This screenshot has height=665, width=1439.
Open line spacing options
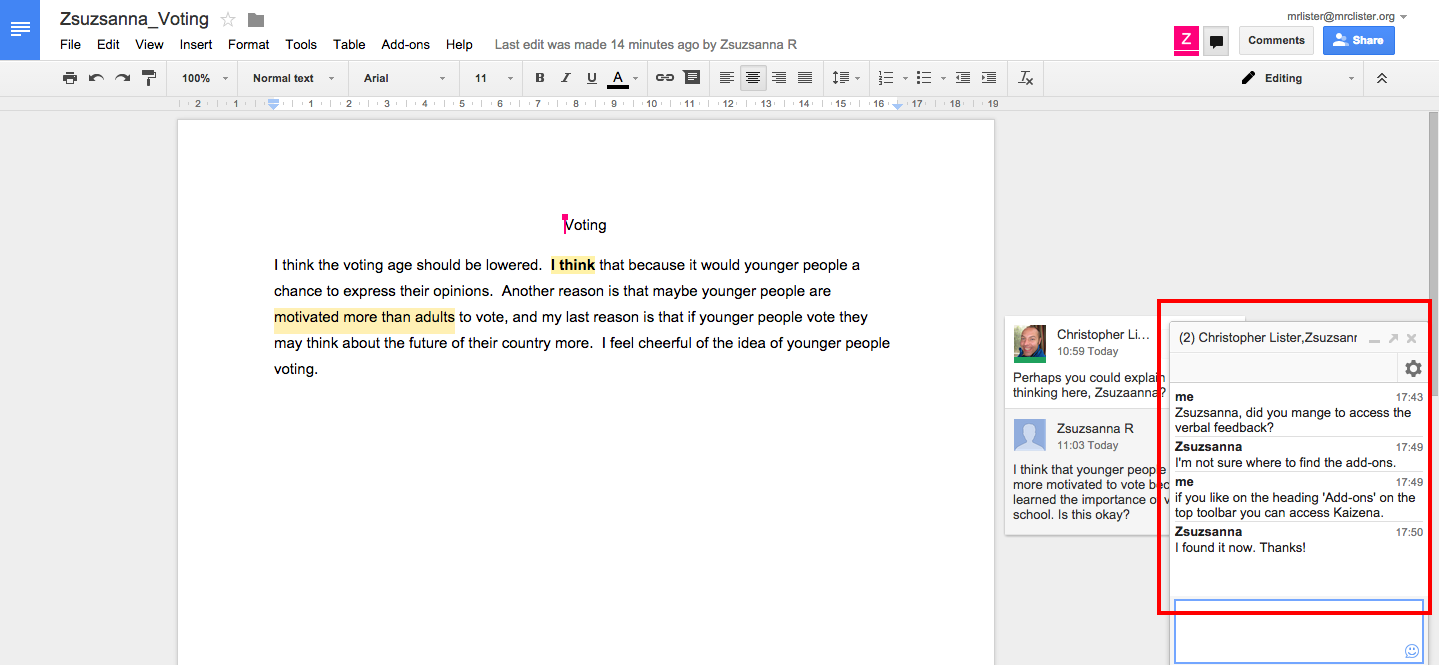click(x=845, y=78)
